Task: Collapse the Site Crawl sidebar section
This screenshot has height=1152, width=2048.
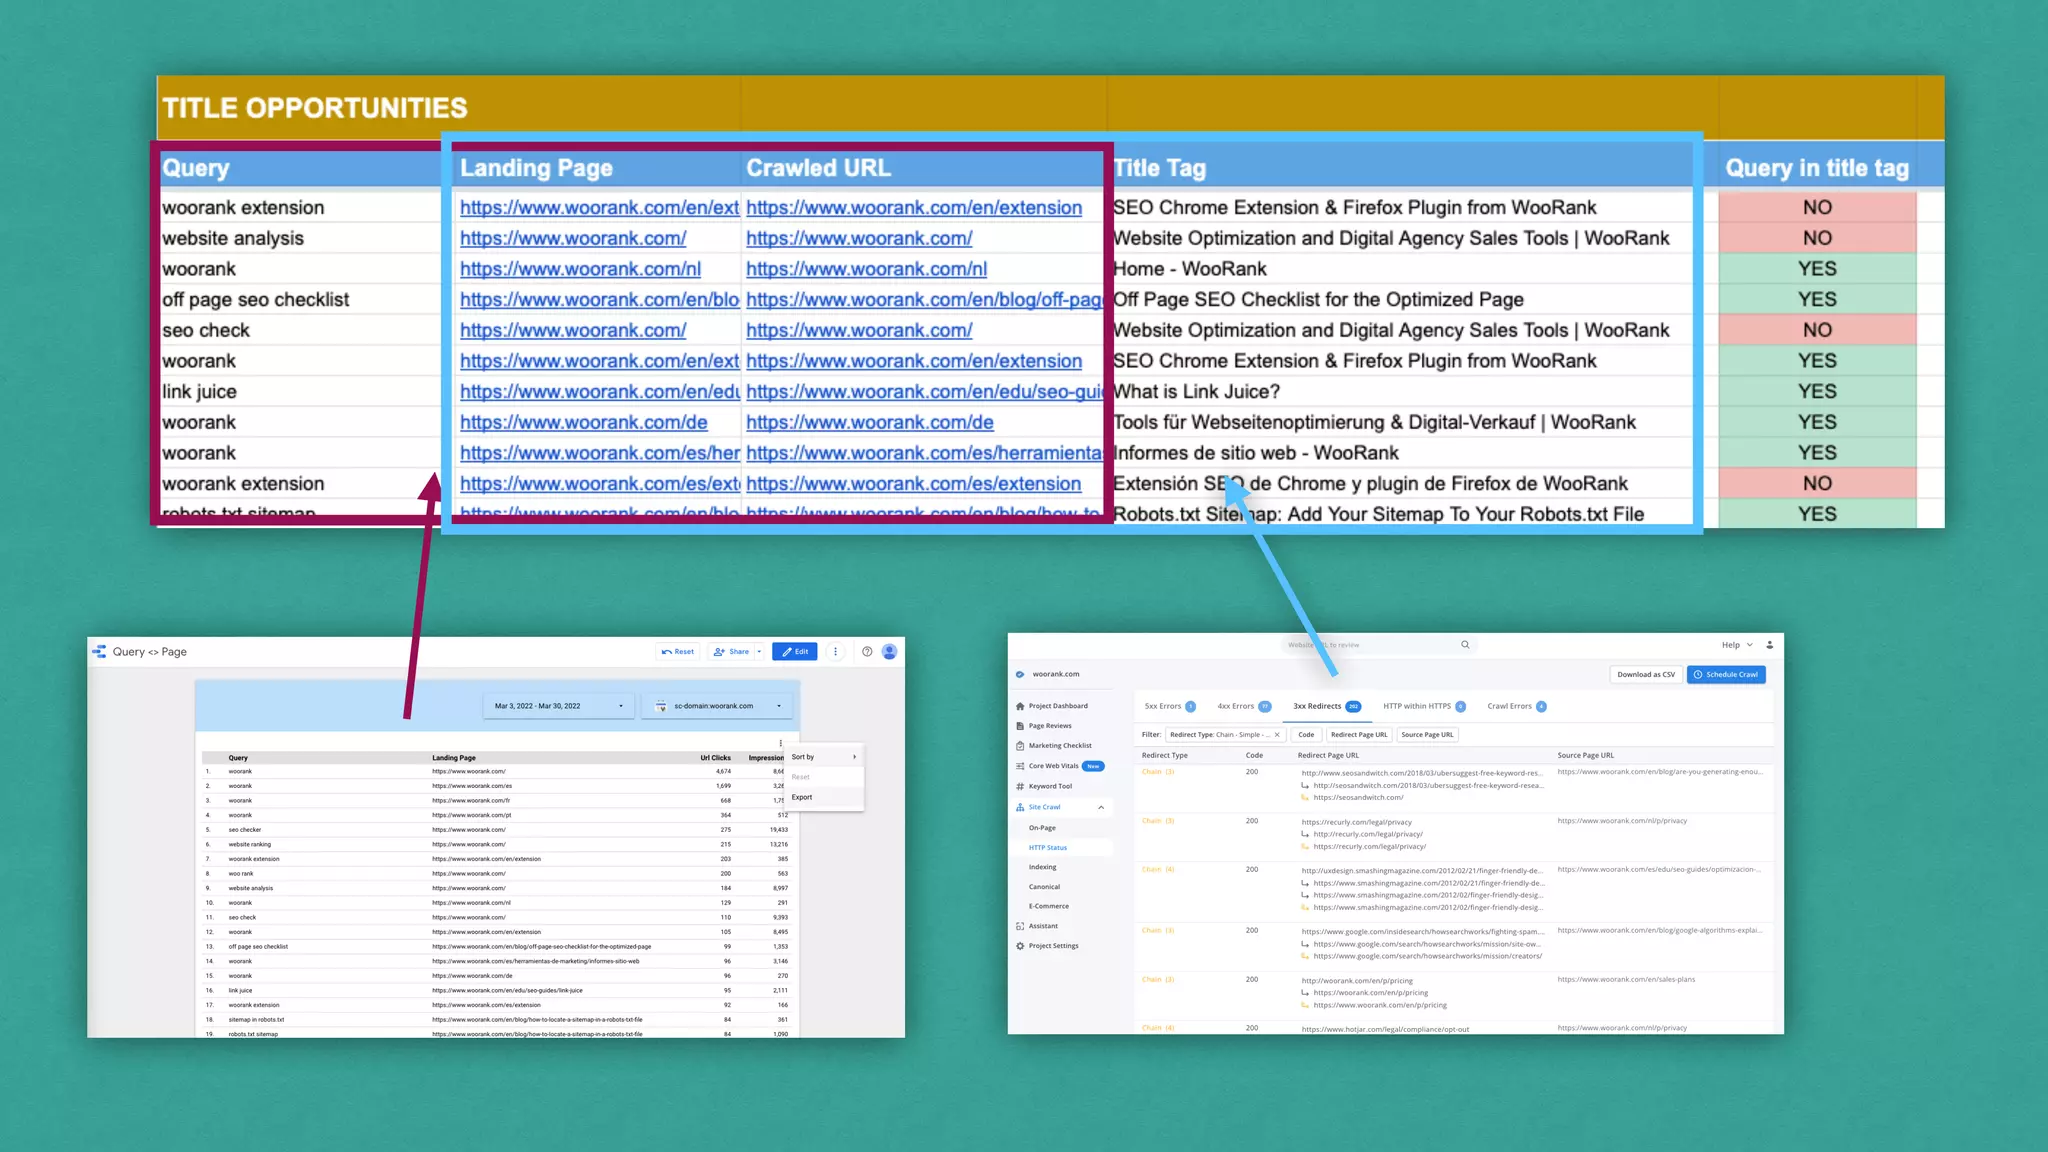Action: point(1101,807)
